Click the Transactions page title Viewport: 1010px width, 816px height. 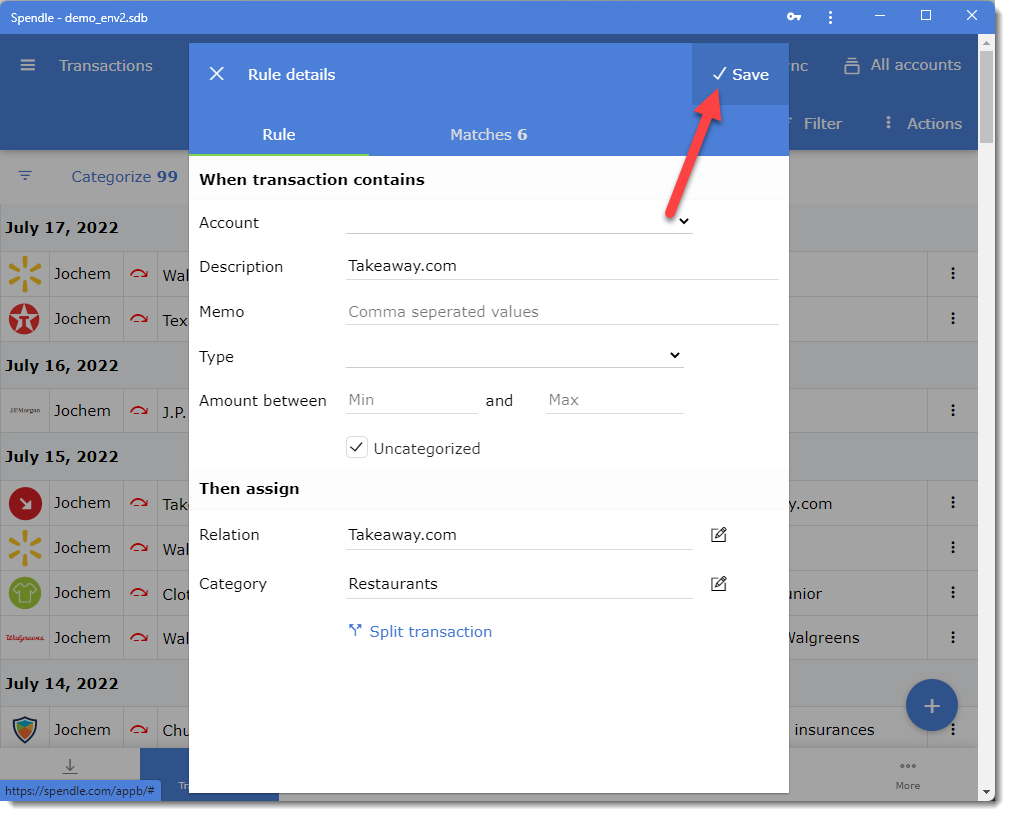click(106, 66)
